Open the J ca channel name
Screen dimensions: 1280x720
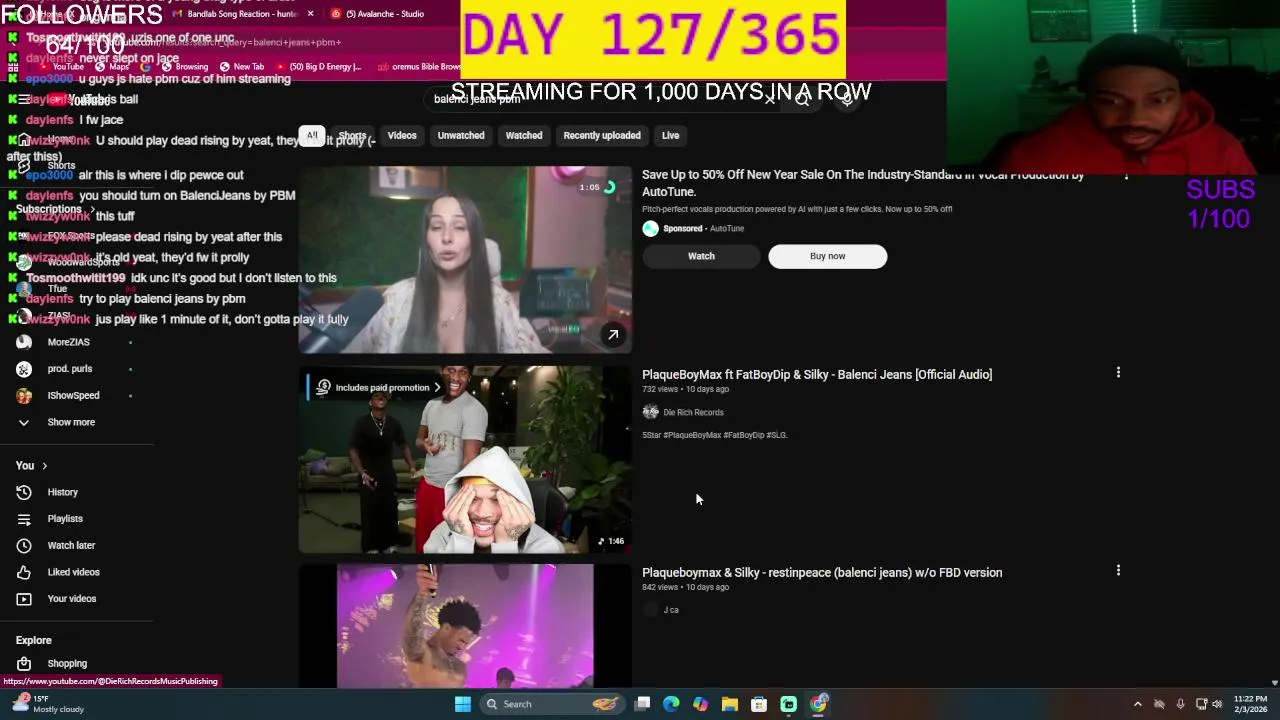(671, 610)
